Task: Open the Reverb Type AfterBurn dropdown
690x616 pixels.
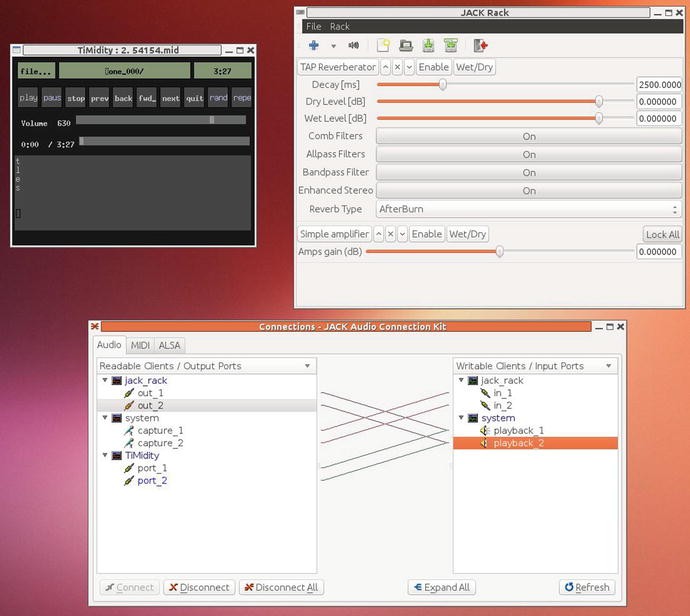Action: (x=529, y=209)
